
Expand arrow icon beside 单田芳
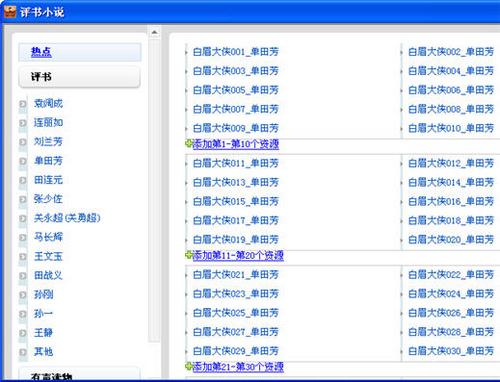point(23,161)
